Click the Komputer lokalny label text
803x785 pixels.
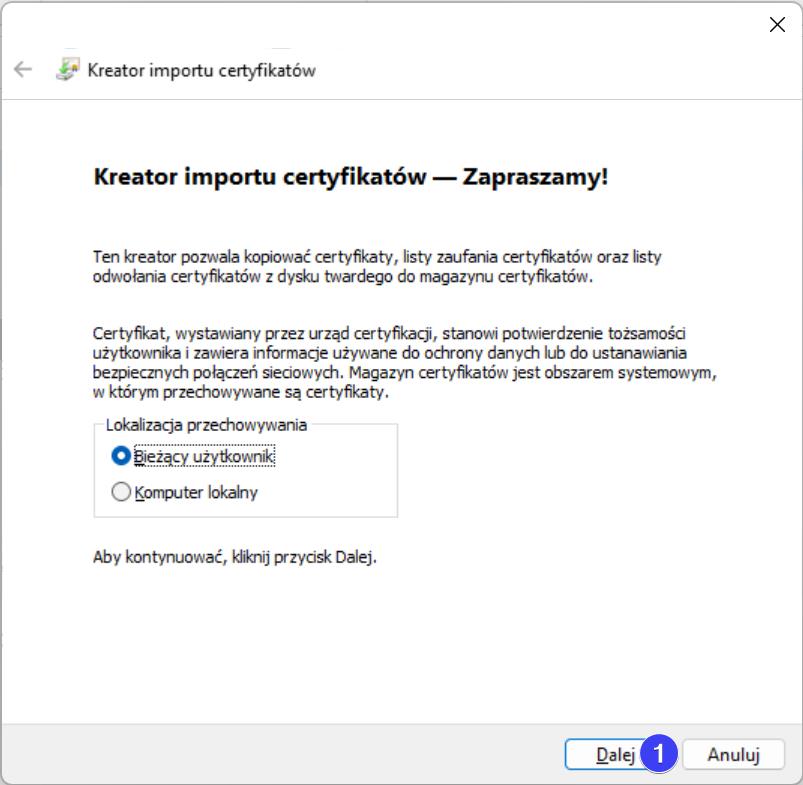(196, 492)
